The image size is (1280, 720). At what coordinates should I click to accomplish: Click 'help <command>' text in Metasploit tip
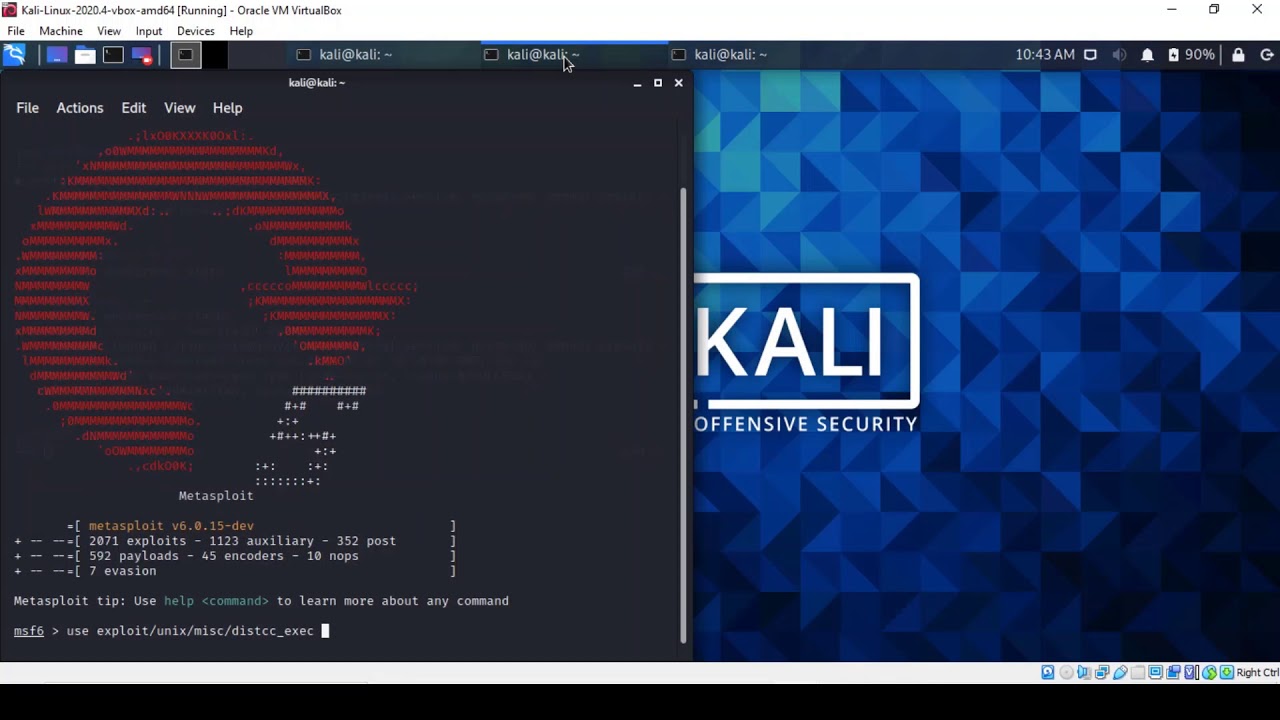216,601
